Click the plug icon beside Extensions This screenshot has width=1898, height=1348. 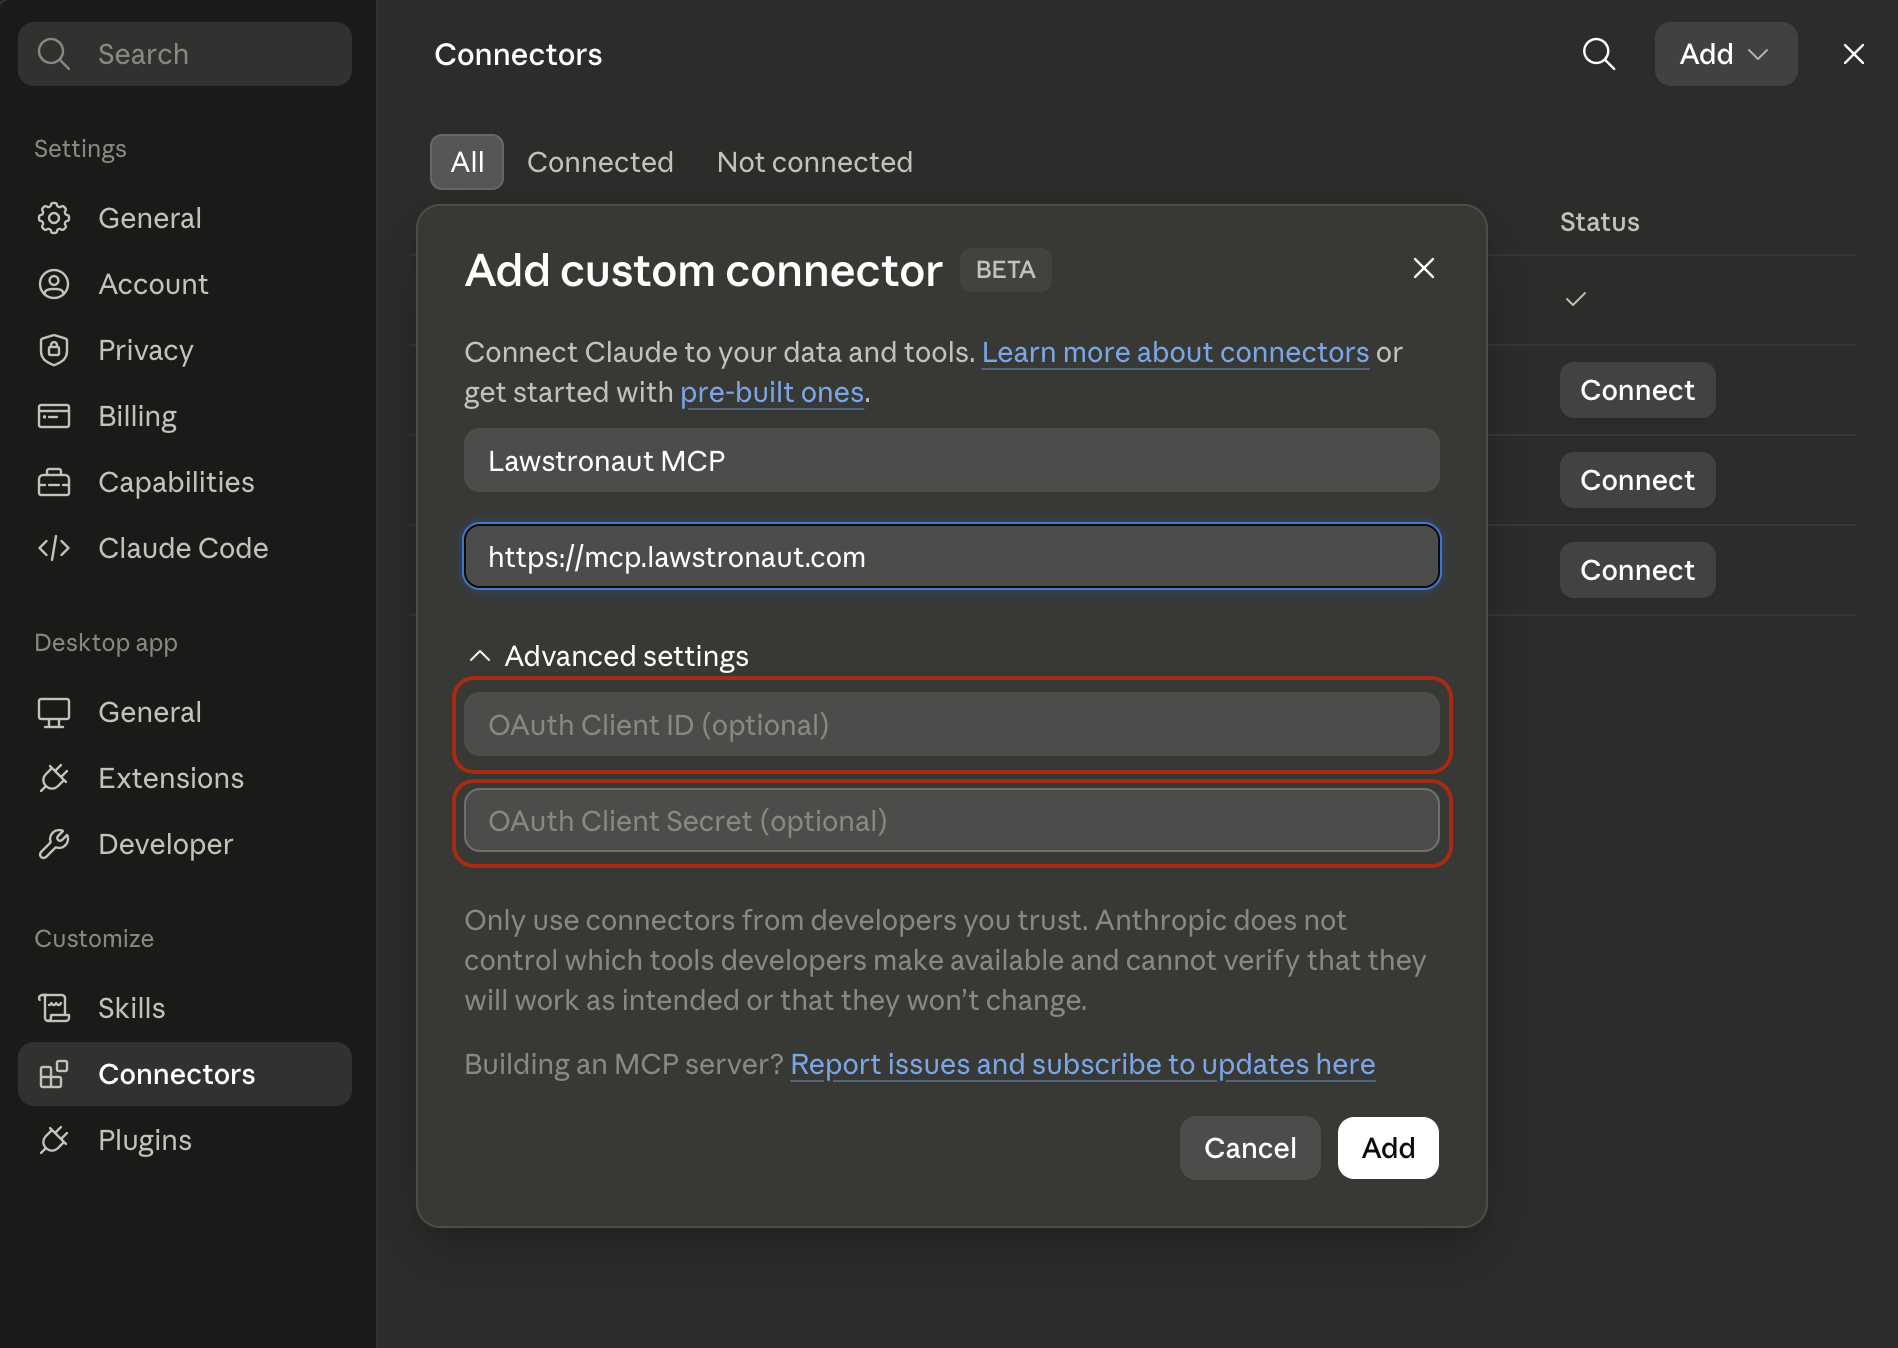tap(54, 778)
